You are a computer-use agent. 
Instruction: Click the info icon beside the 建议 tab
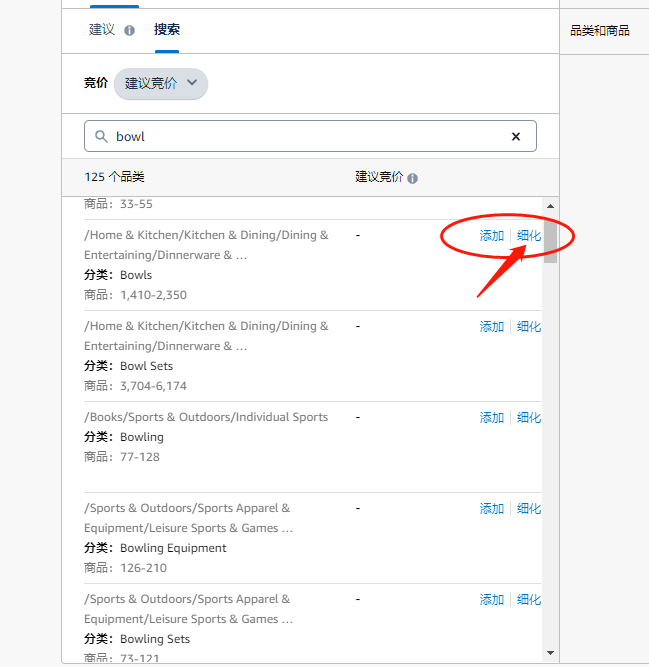(x=129, y=30)
